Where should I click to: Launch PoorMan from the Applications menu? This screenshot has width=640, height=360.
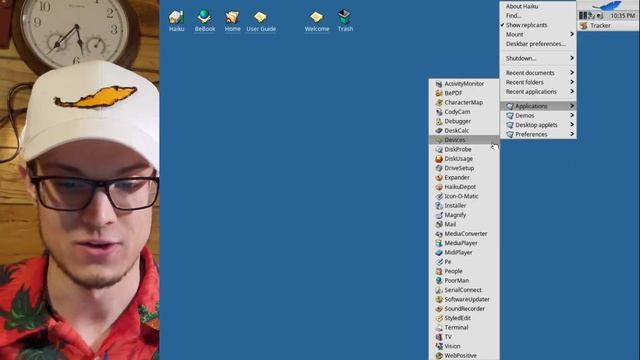(464, 280)
